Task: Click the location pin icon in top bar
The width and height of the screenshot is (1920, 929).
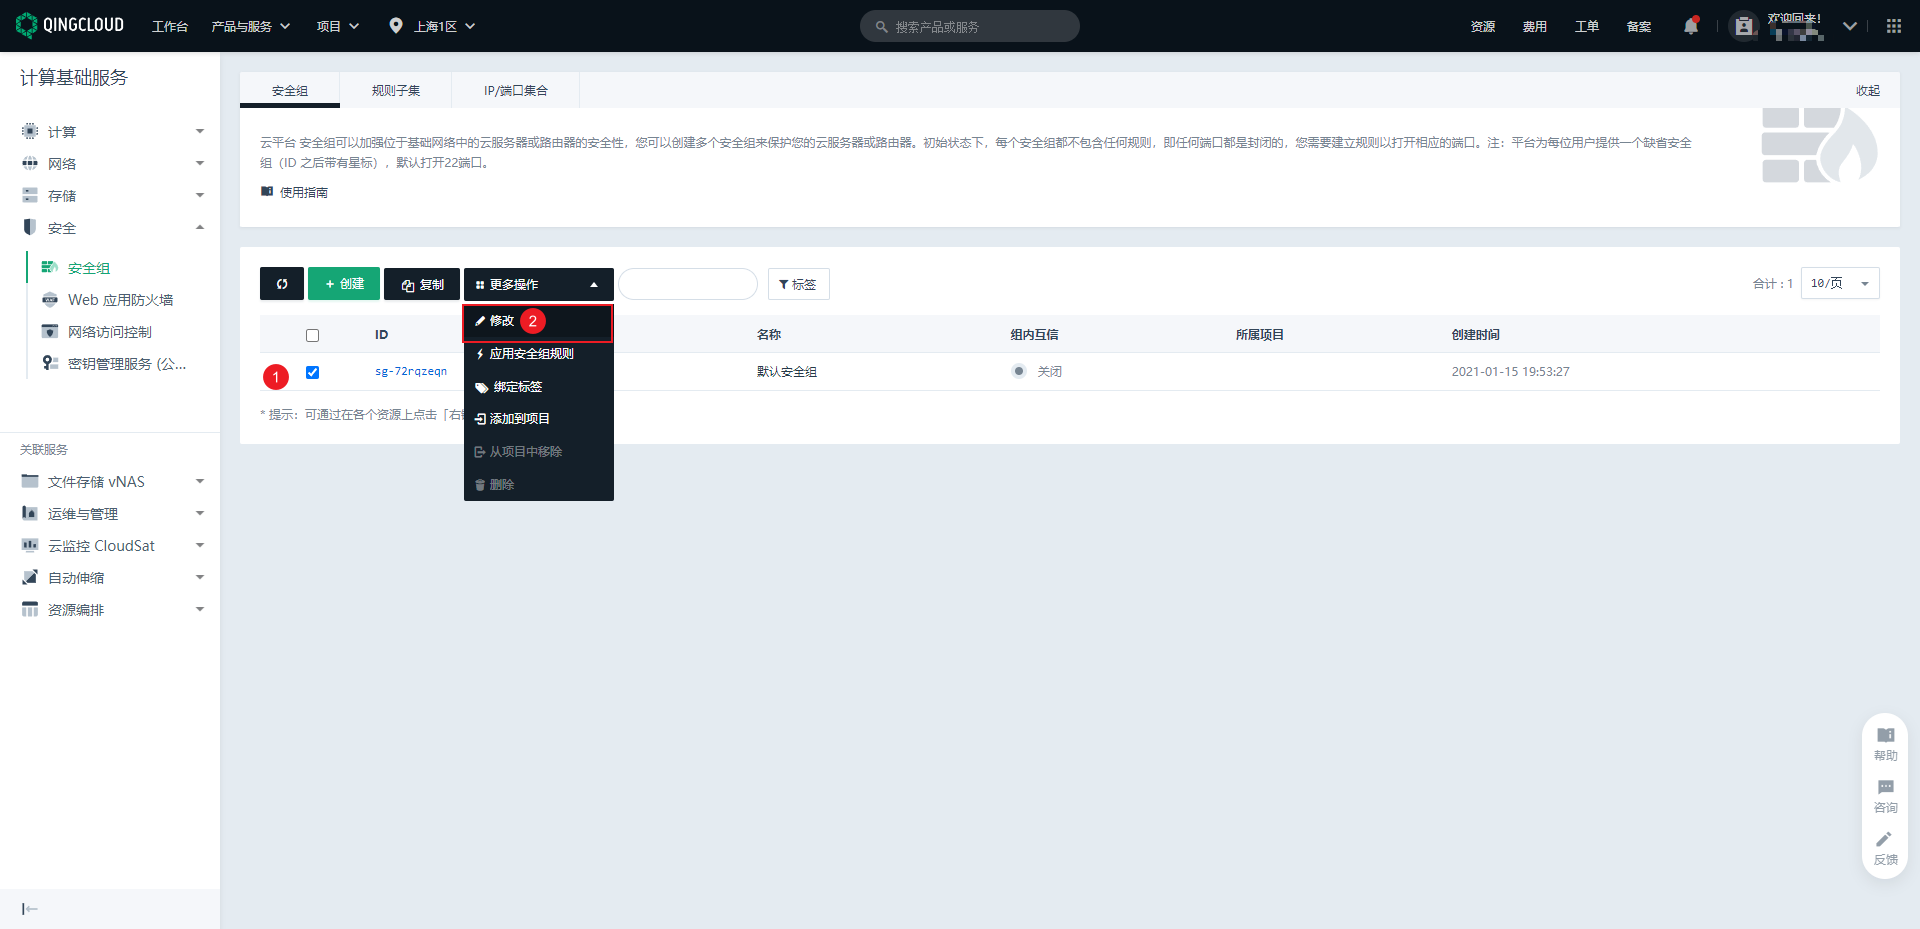Action: click(x=396, y=26)
